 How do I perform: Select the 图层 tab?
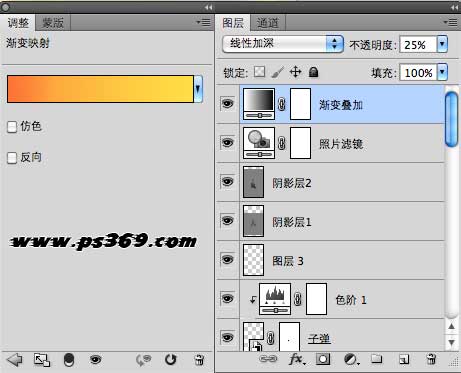pyautogui.click(x=233, y=23)
